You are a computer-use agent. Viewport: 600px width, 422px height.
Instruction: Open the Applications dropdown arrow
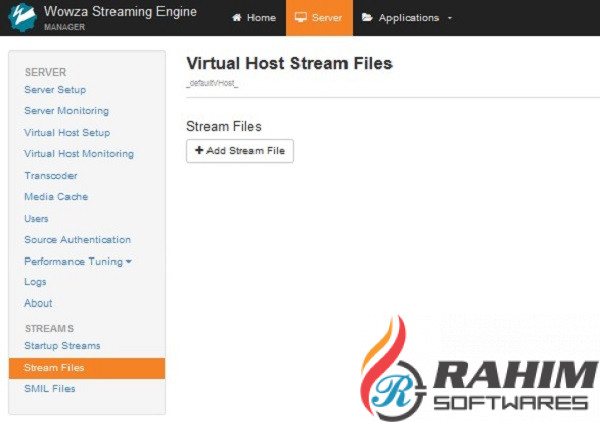click(450, 18)
